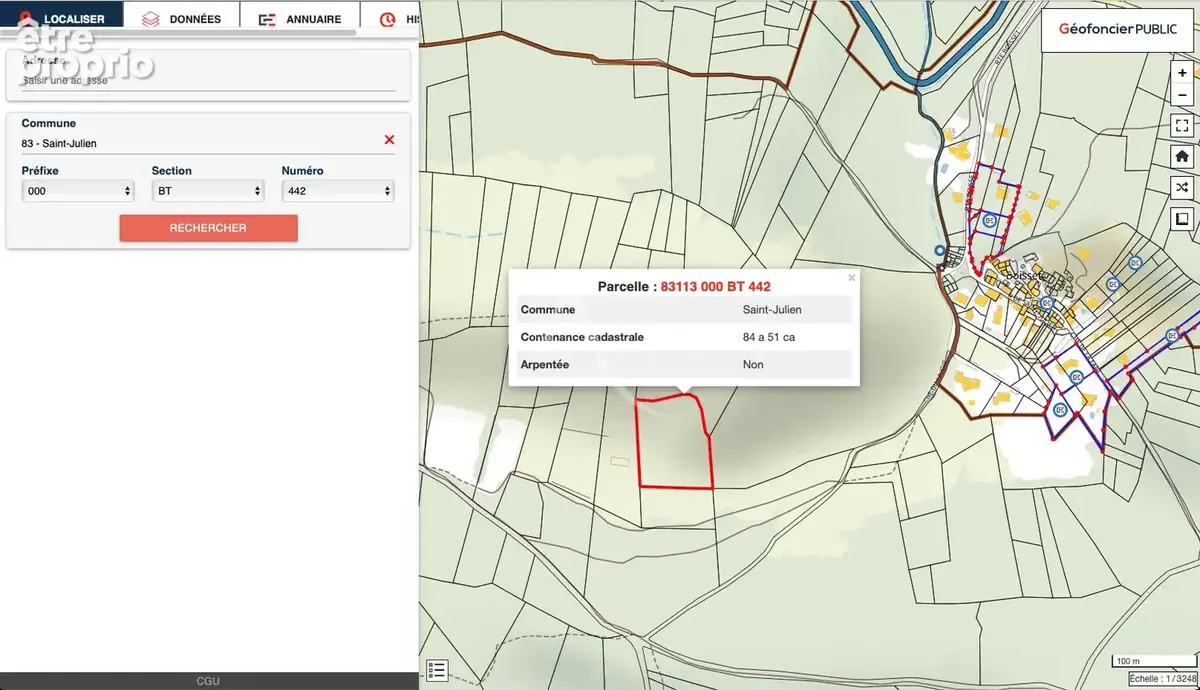The width and height of the screenshot is (1200, 690).
Task: Open the measure tool icon below shuffle
Action: tap(1182, 219)
